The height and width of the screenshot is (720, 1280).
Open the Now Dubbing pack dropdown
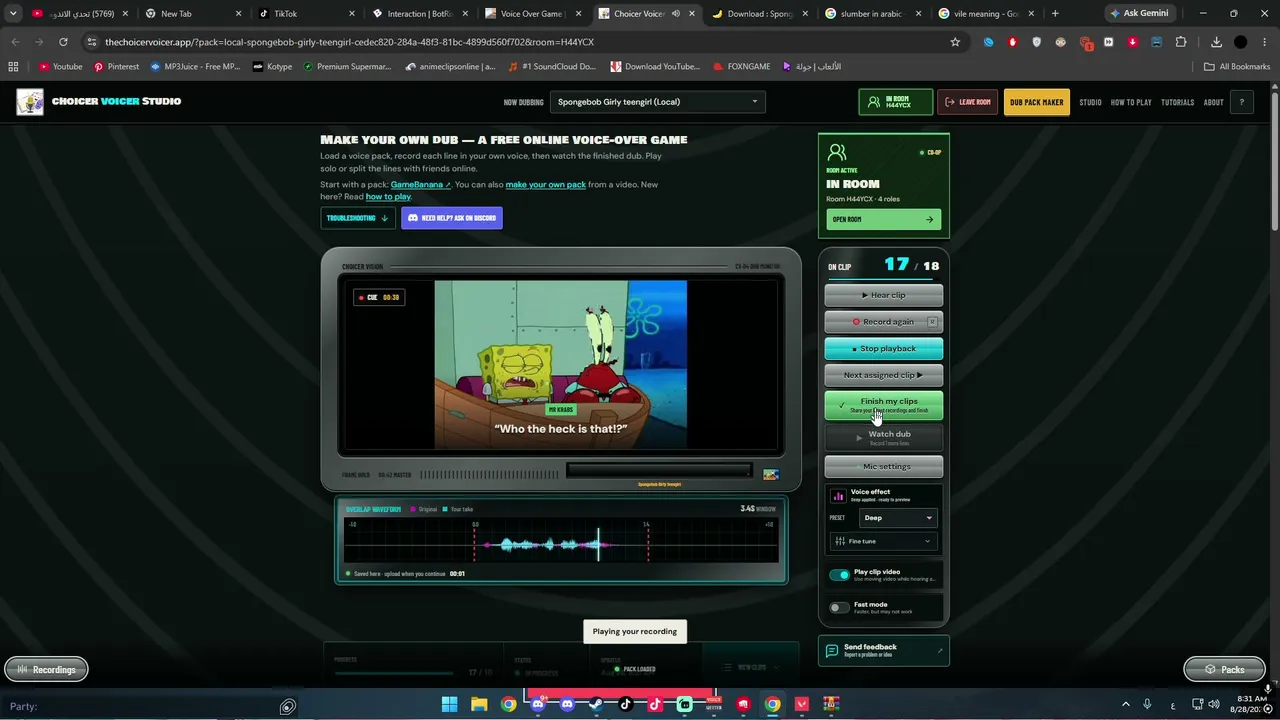click(658, 102)
